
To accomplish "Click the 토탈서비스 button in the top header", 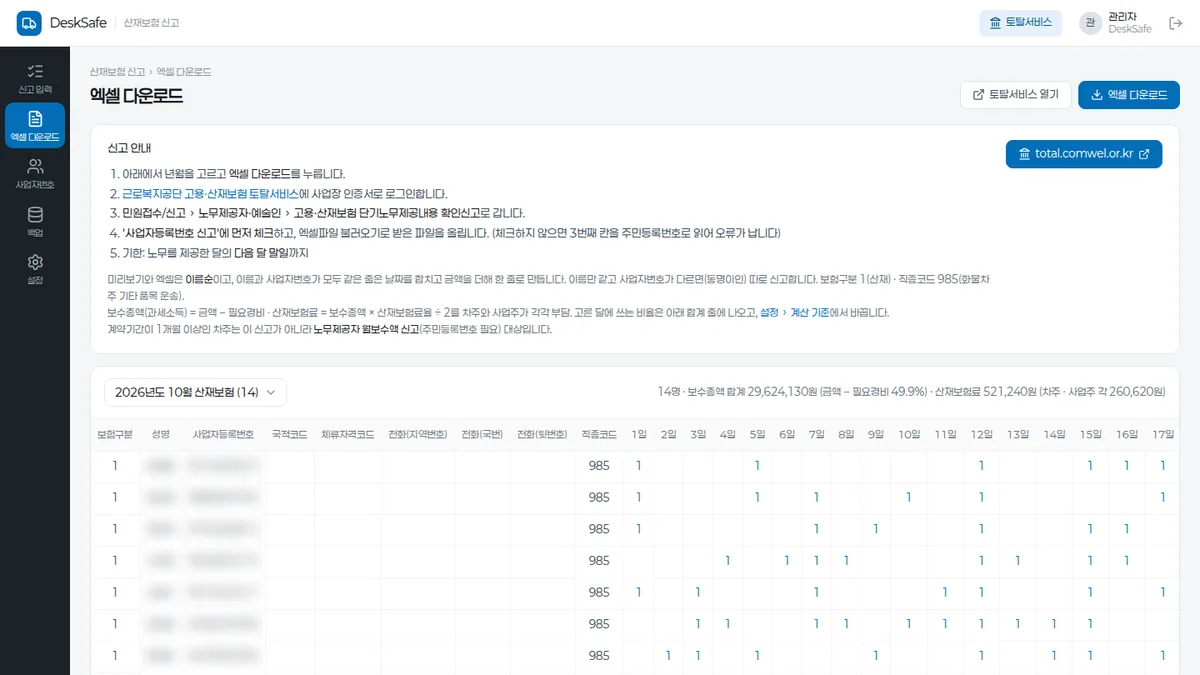I will coord(1020,23).
